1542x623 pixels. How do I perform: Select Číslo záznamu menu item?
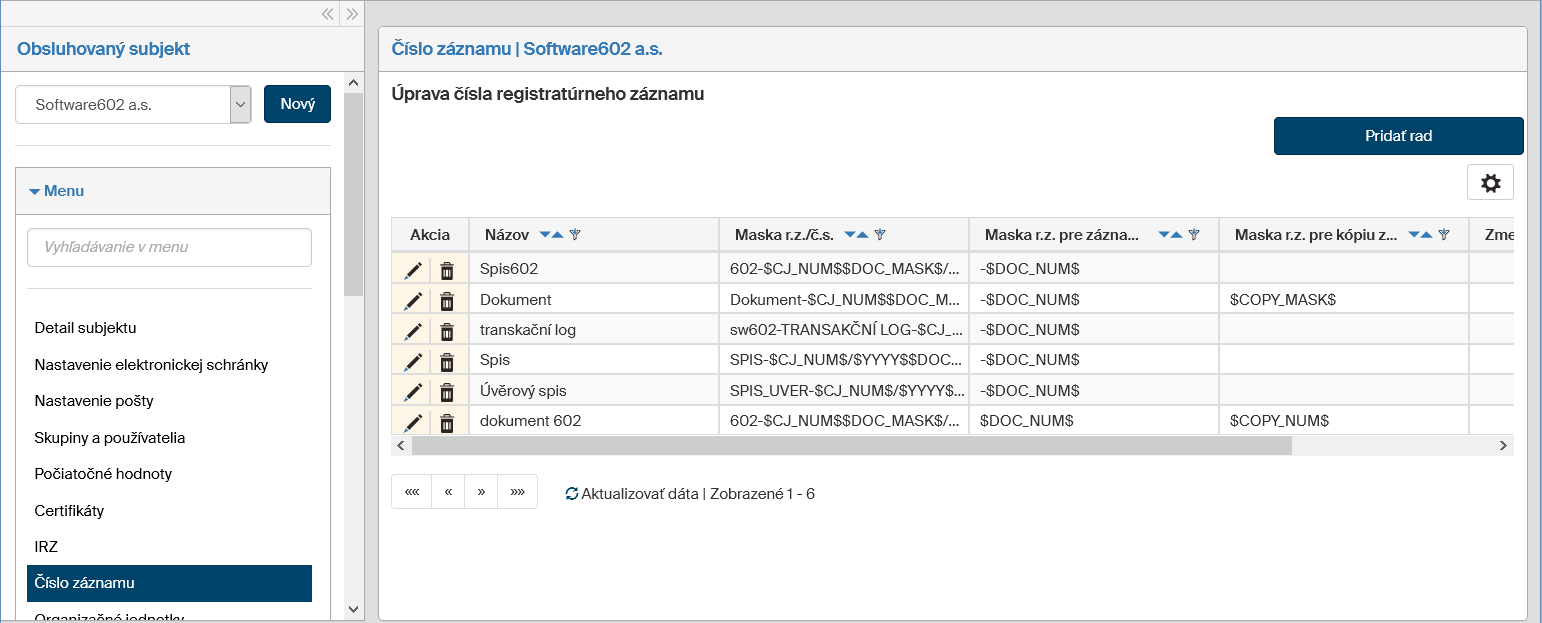pyautogui.click(x=169, y=583)
